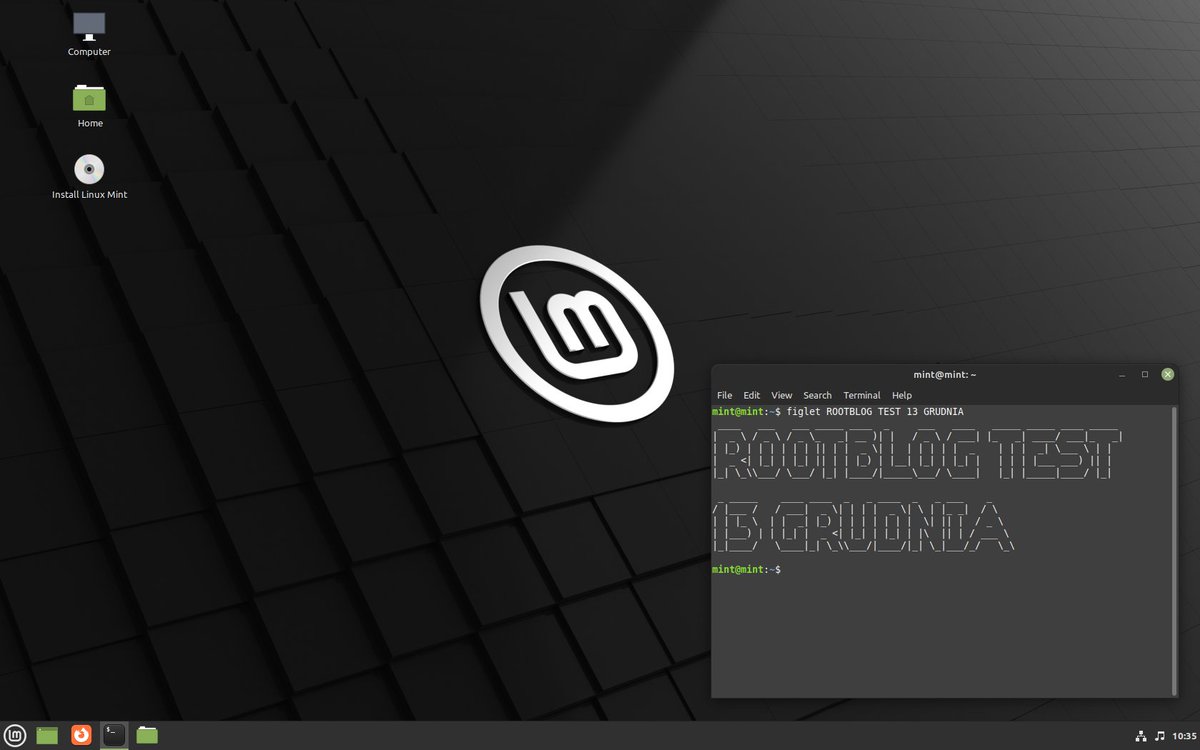Open the network tray icon
Viewport: 1200px width, 750px height.
pyautogui.click(x=1142, y=736)
